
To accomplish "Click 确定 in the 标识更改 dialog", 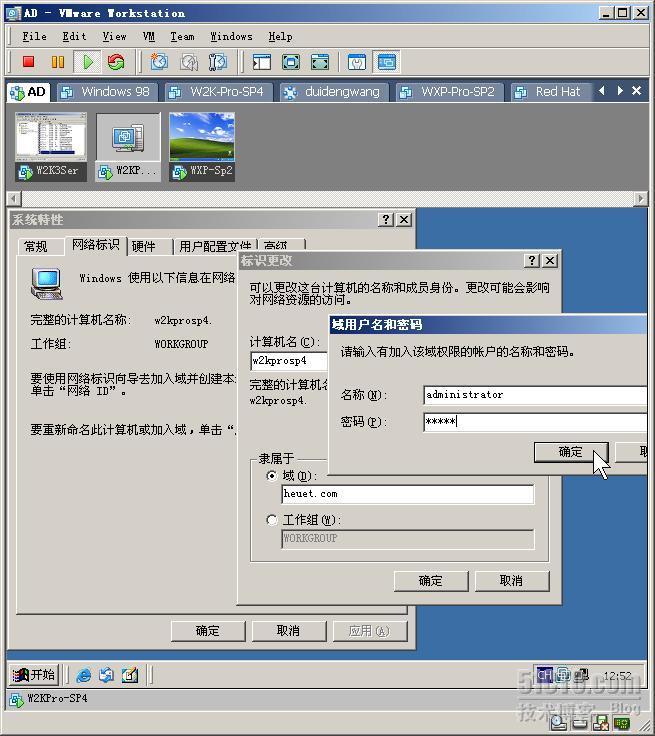I will [431, 581].
